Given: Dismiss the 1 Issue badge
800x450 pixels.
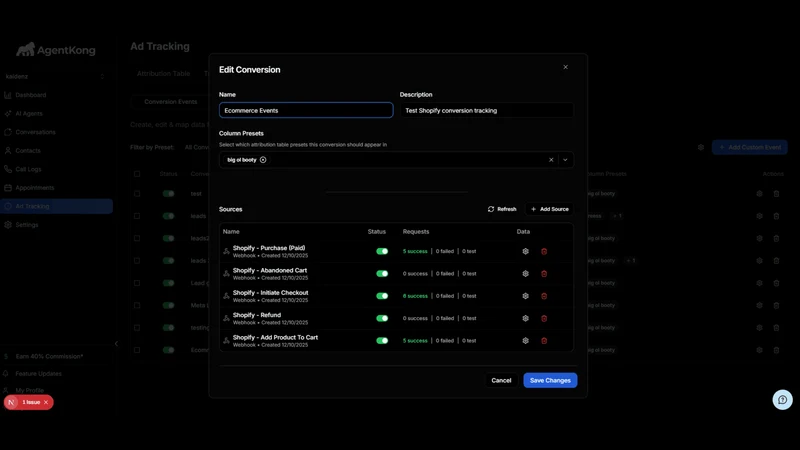Looking at the screenshot, I should [x=46, y=402].
